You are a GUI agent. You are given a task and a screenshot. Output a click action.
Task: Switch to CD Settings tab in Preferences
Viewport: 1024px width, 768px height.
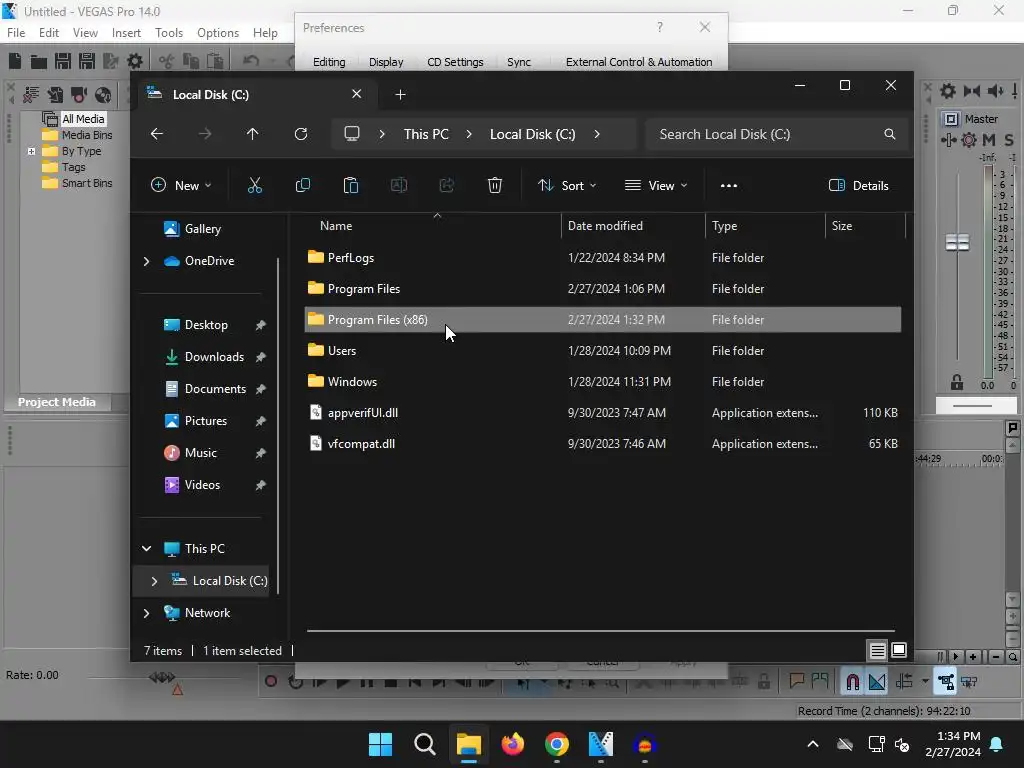click(x=455, y=62)
